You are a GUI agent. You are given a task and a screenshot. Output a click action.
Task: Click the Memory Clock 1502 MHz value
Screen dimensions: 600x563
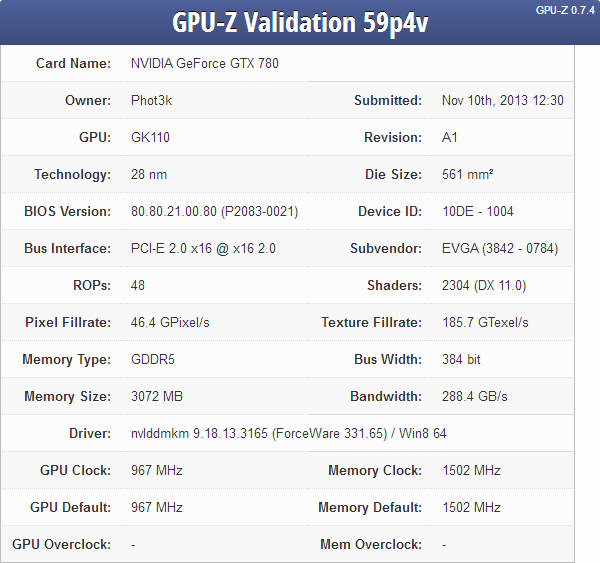pyautogui.click(x=471, y=470)
